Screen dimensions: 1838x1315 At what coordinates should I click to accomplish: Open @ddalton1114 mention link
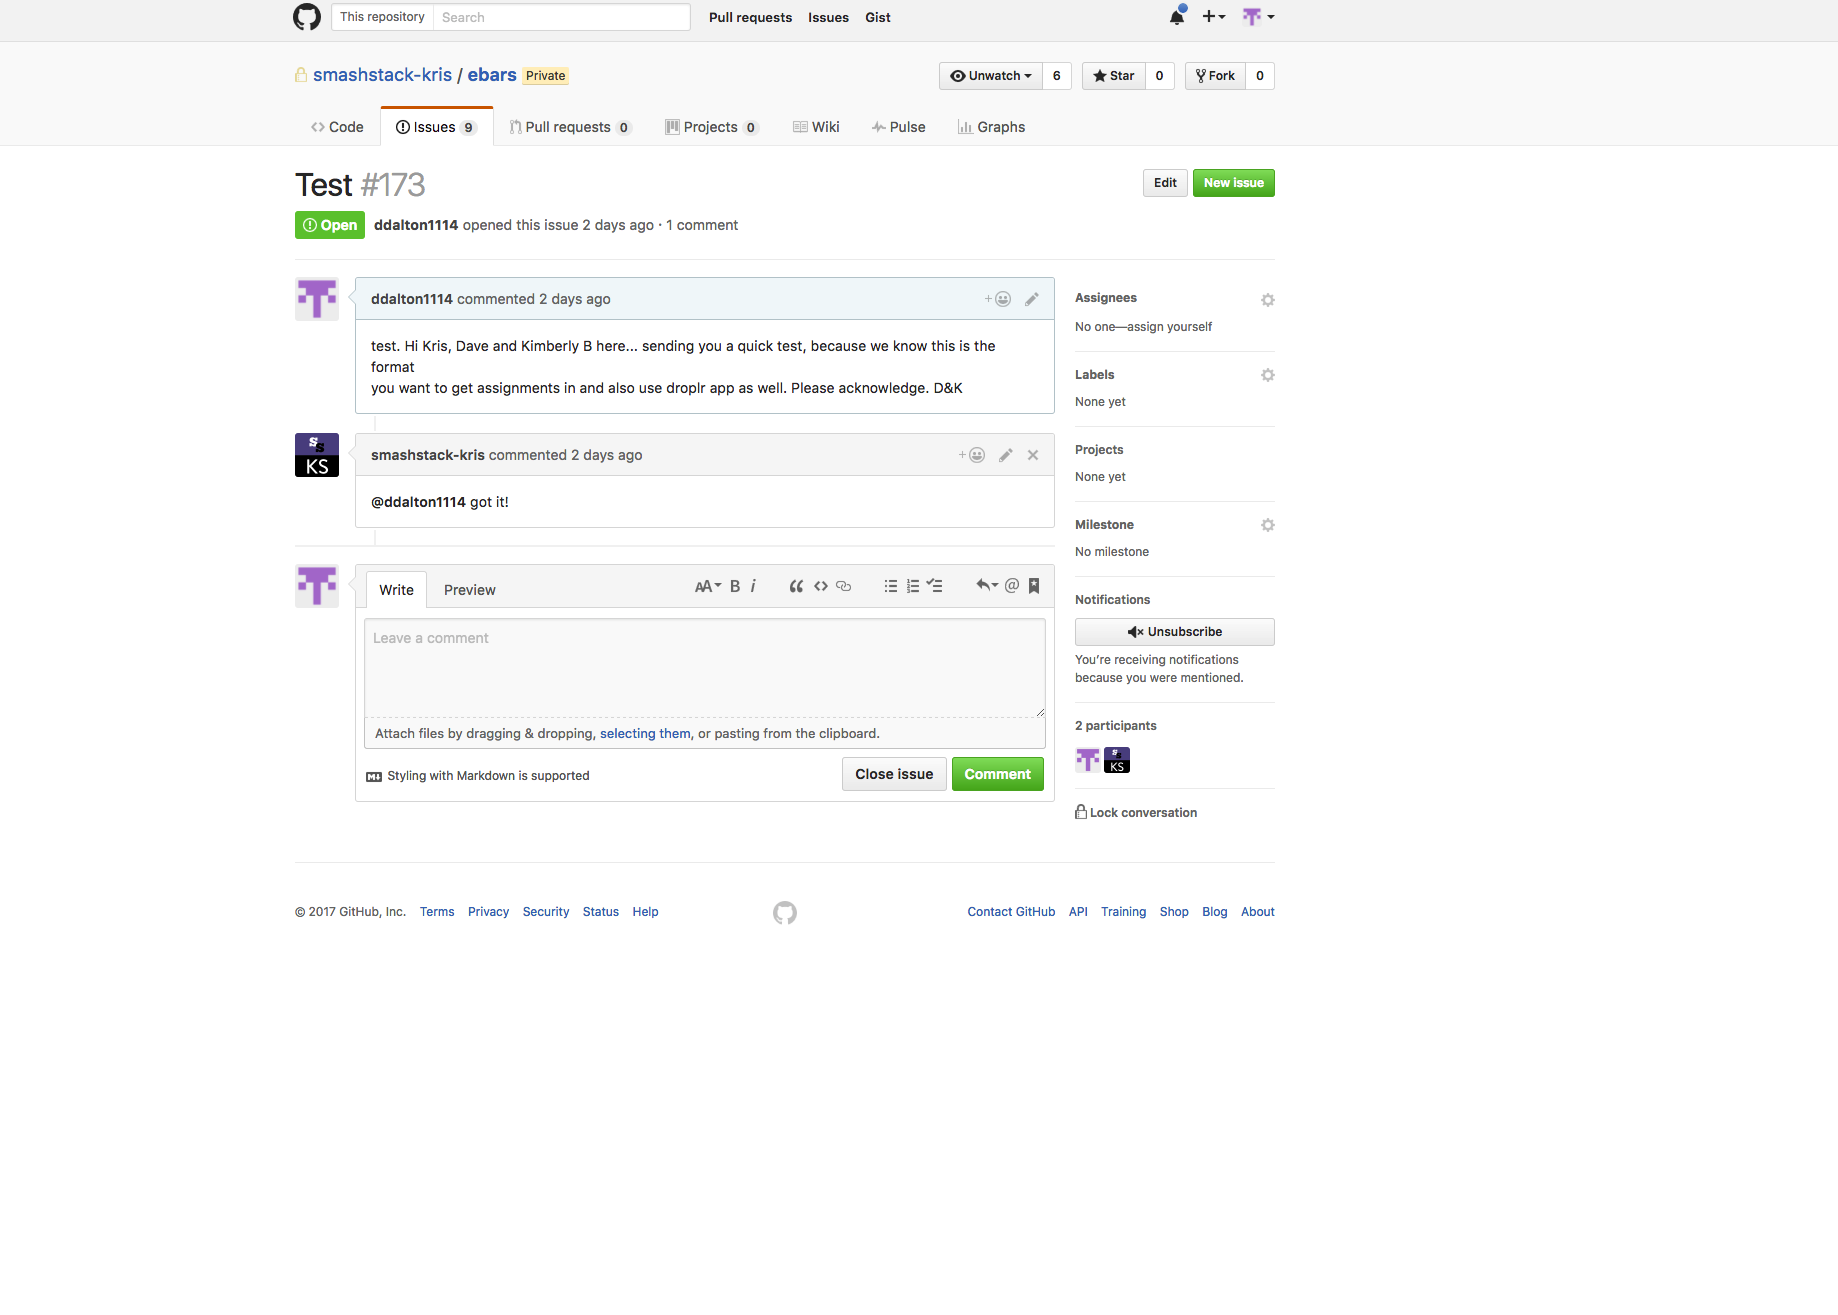click(x=418, y=502)
